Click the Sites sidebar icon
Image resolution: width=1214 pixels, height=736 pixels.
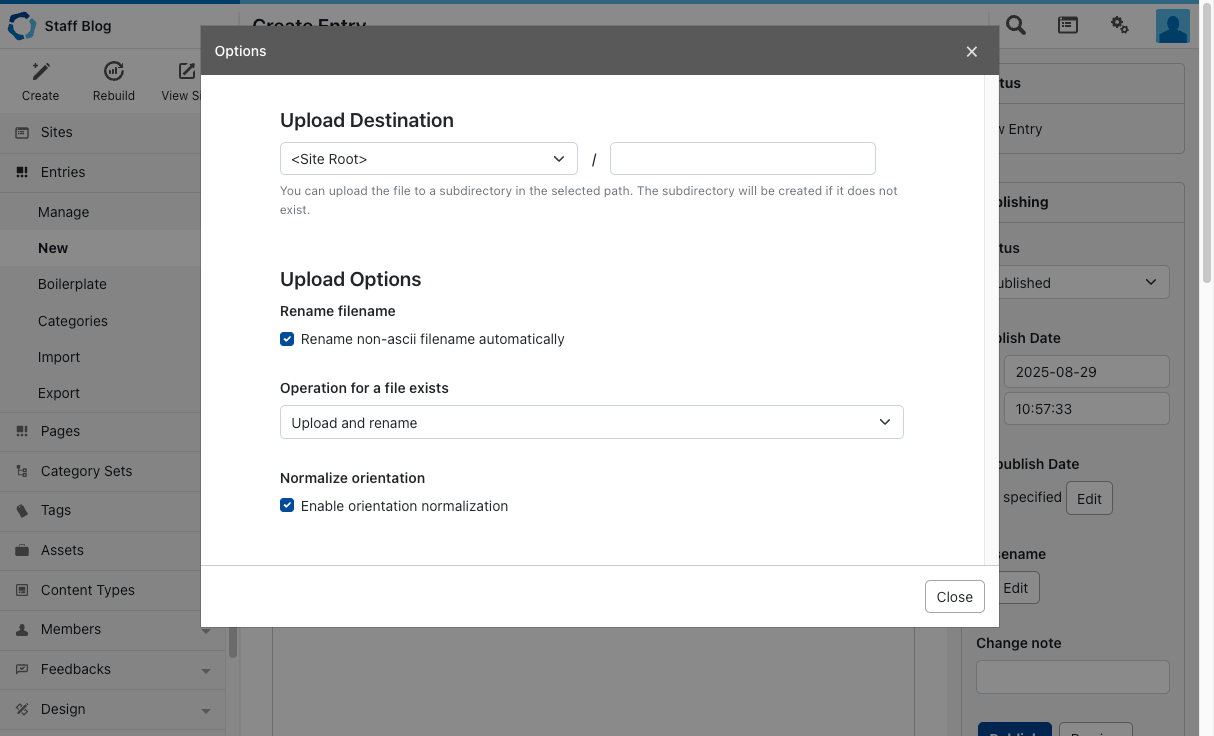click(22, 132)
